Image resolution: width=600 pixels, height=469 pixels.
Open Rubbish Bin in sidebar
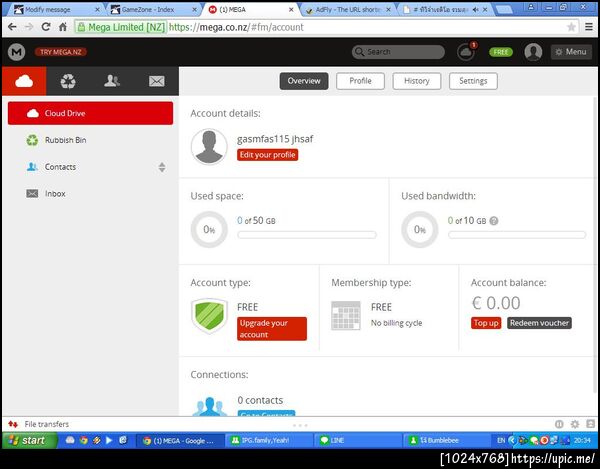click(x=90, y=140)
